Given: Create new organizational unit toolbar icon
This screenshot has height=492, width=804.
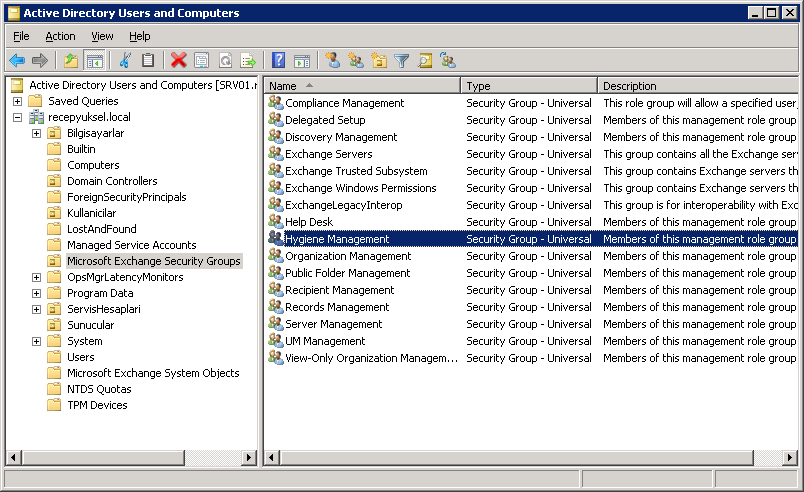Looking at the screenshot, I should click(x=379, y=61).
